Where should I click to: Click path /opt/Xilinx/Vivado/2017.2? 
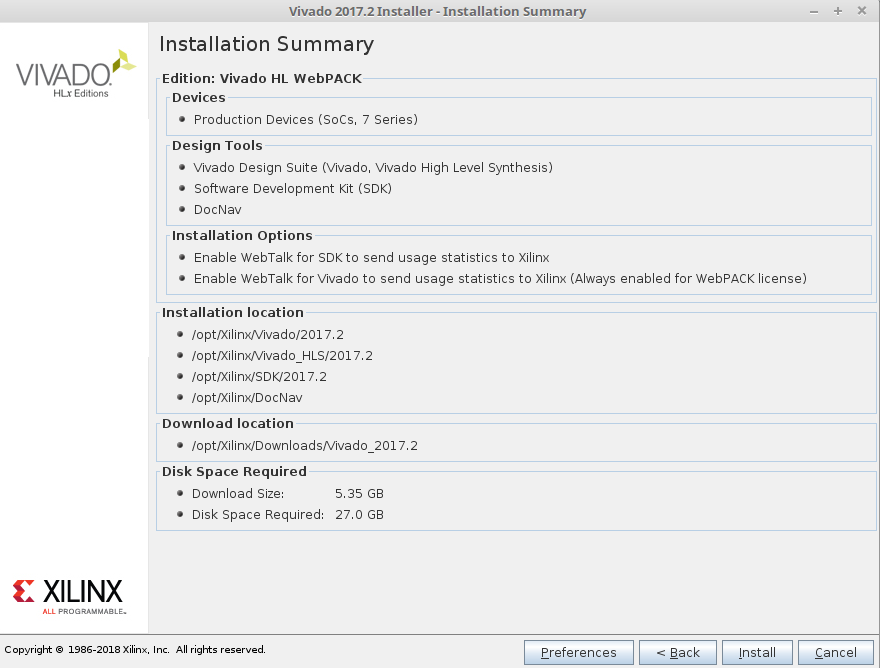[268, 335]
